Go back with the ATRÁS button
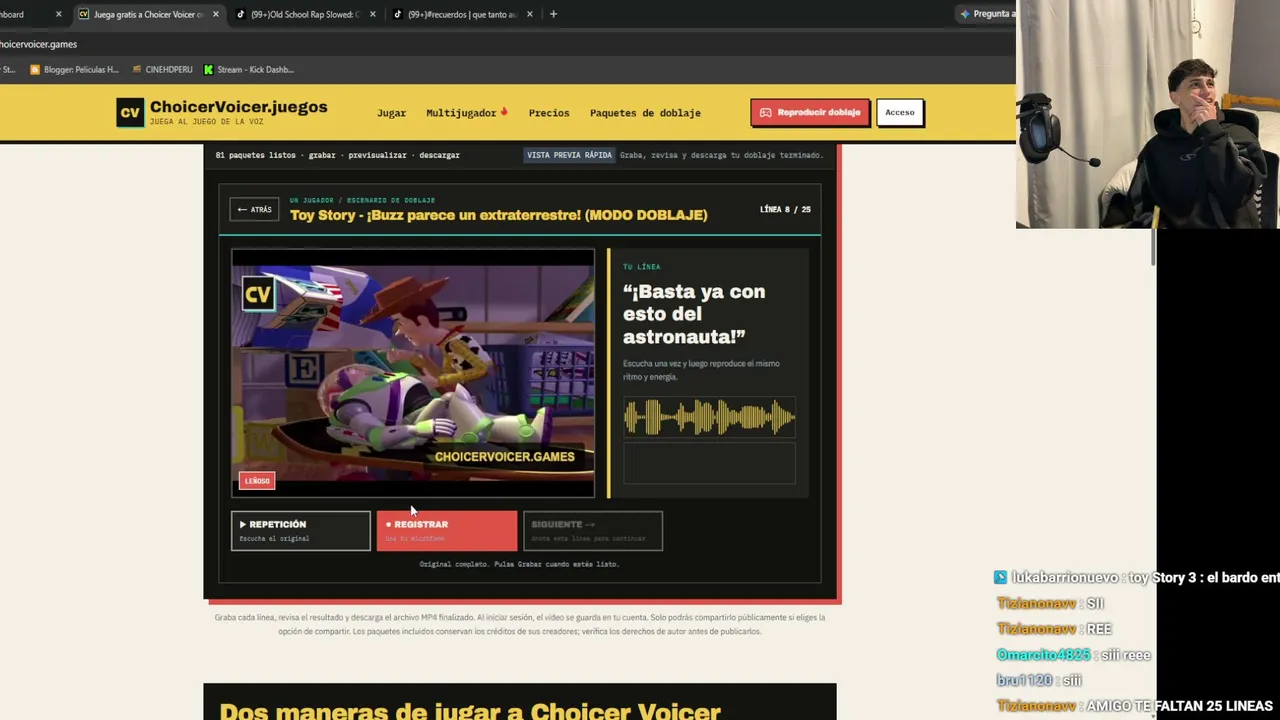The width and height of the screenshot is (1280, 720). pyautogui.click(x=254, y=210)
